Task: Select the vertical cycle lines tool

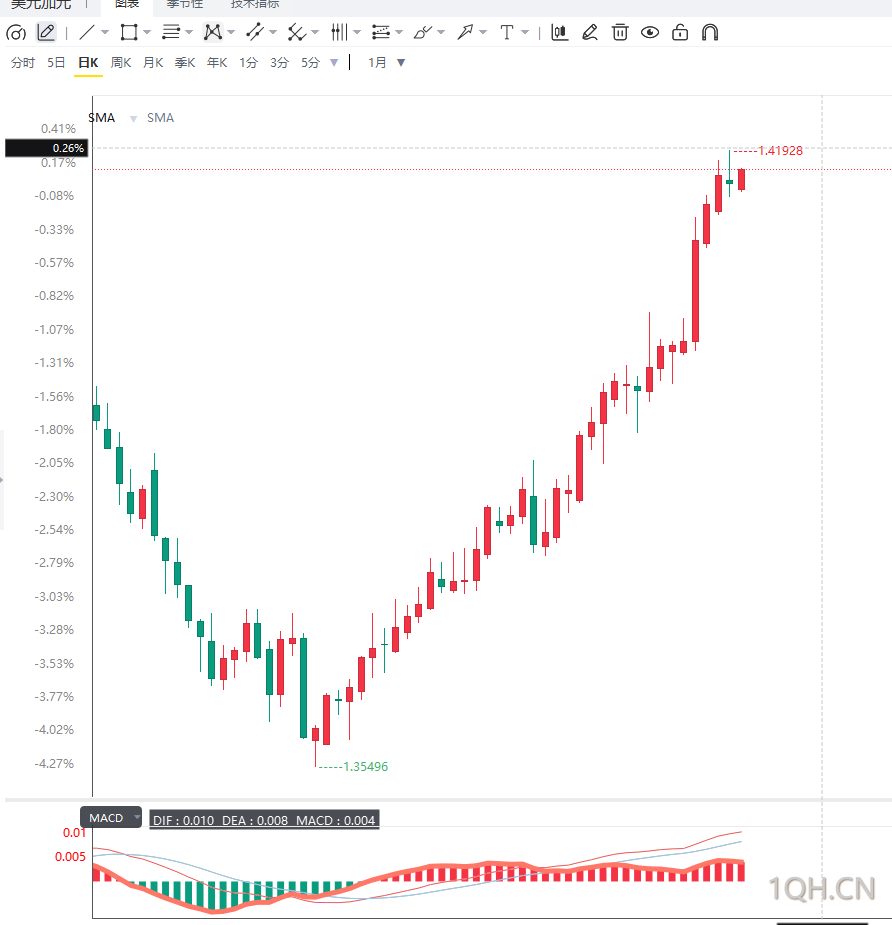Action: click(x=339, y=32)
